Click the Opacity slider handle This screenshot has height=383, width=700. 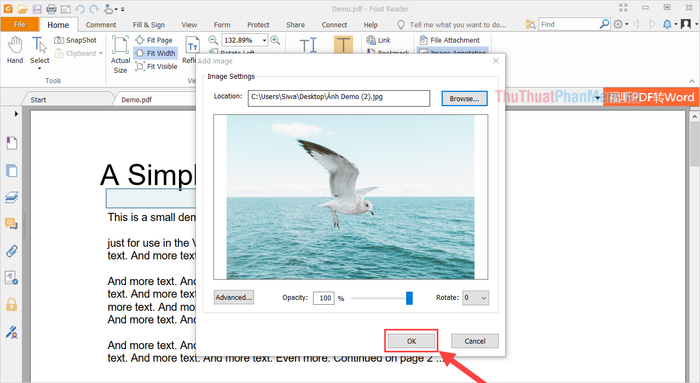(409, 298)
